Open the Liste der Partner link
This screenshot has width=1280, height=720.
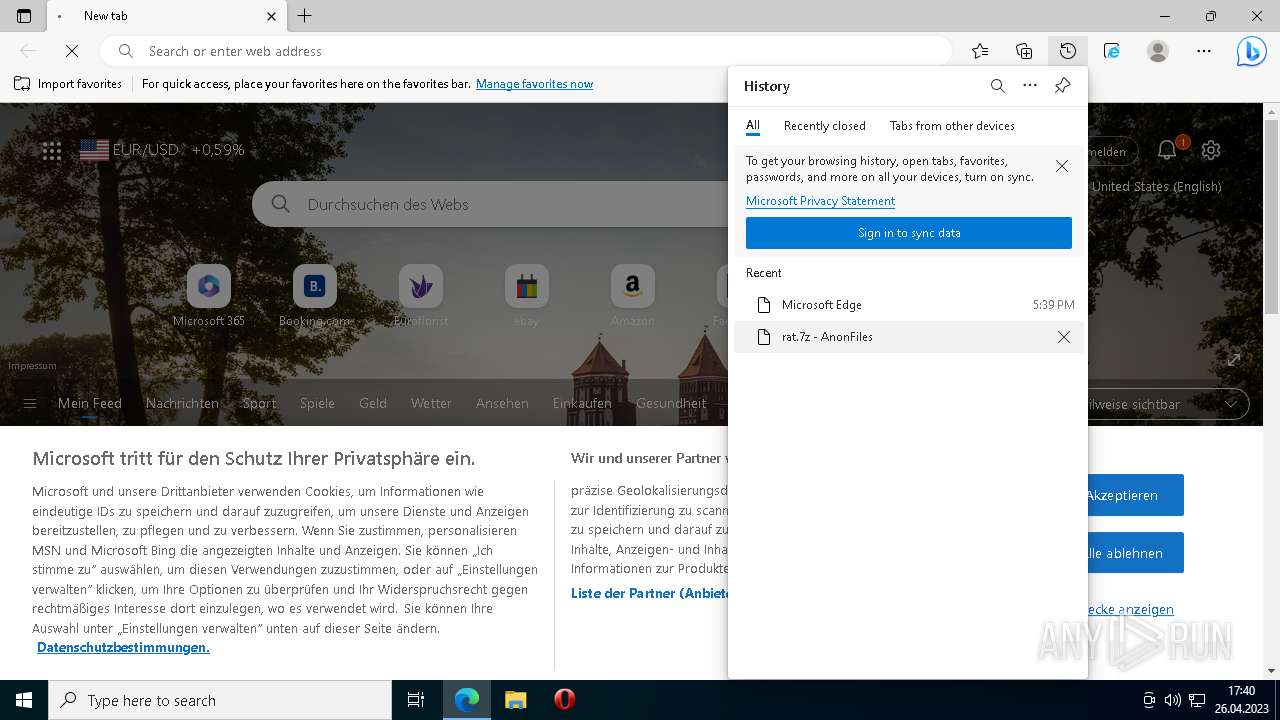coord(649,593)
